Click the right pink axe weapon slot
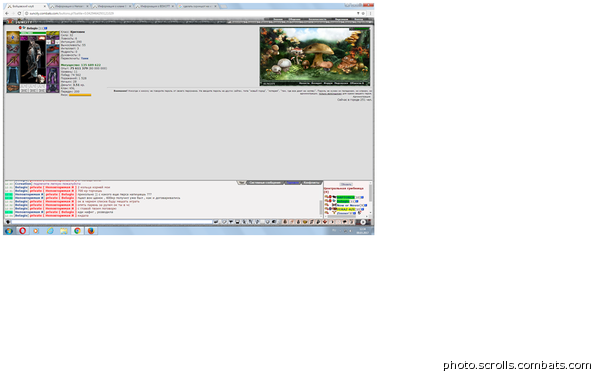Image resolution: width=600 pixels, height=375 pixels. click(53, 60)
